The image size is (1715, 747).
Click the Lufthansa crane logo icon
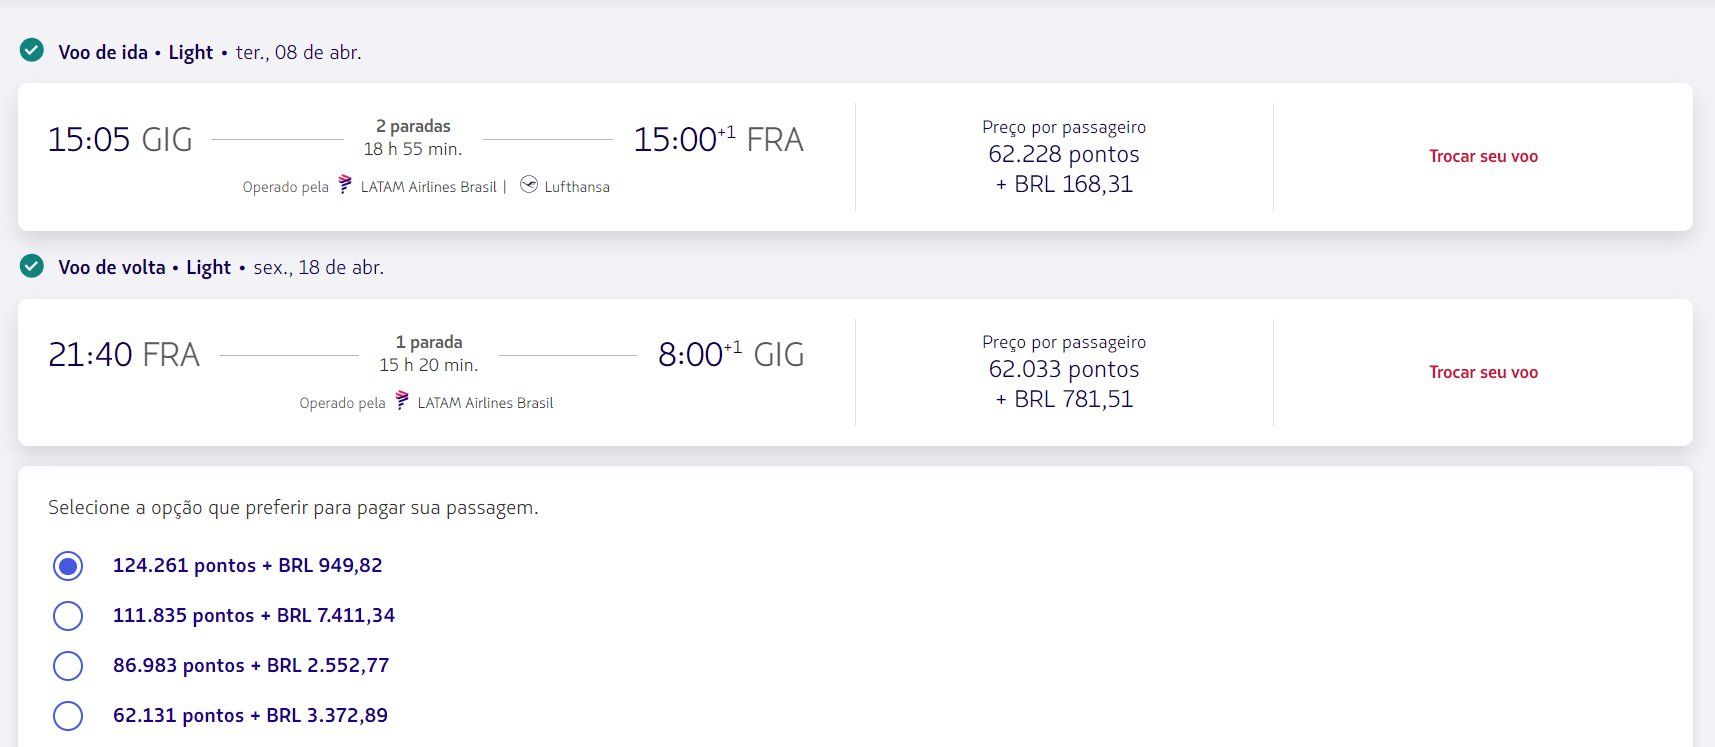(x=529, y=185)
